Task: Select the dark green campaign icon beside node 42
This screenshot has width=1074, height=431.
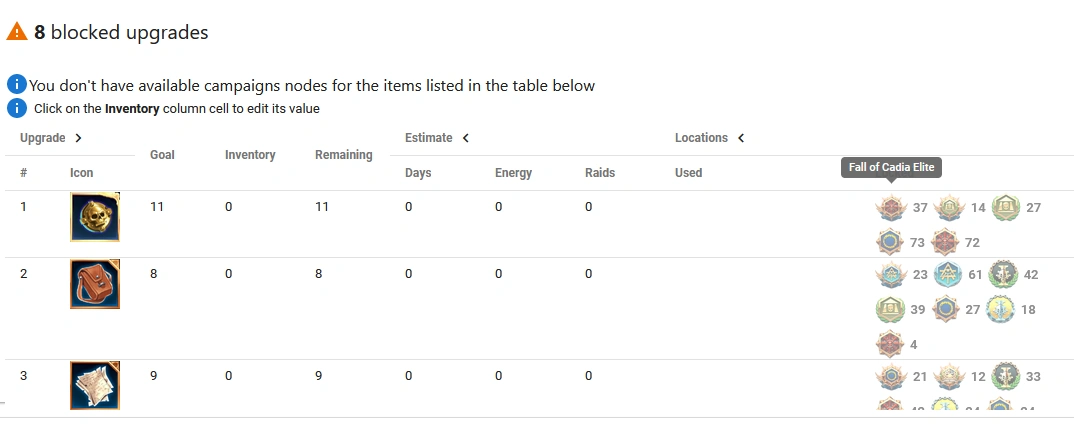Action: pyautogui.click(x=1003, y=275)
